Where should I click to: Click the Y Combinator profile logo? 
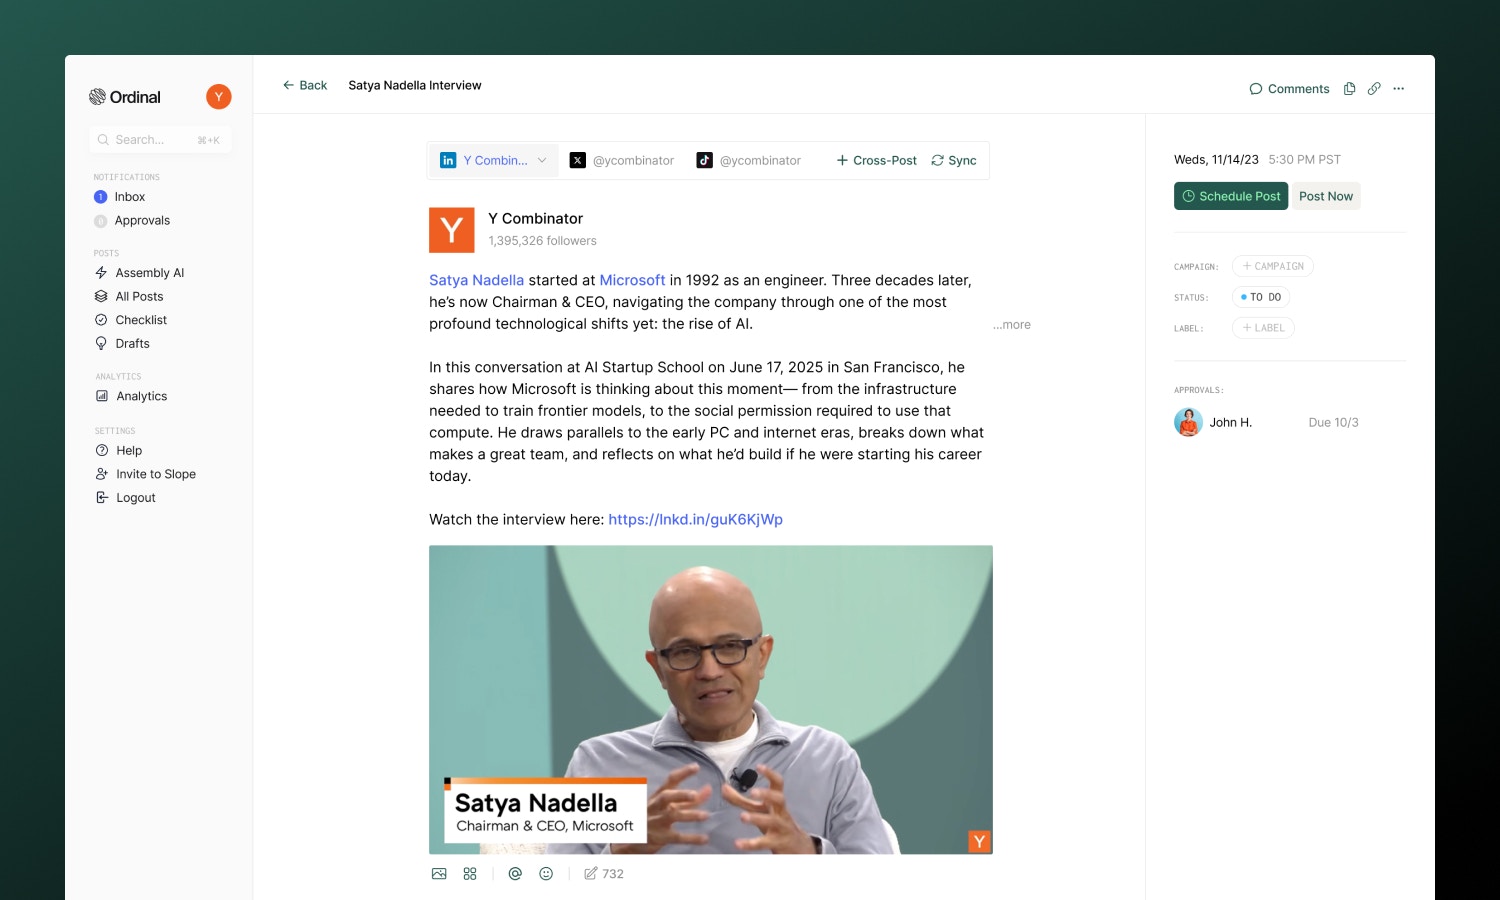(x=452, y=230)
